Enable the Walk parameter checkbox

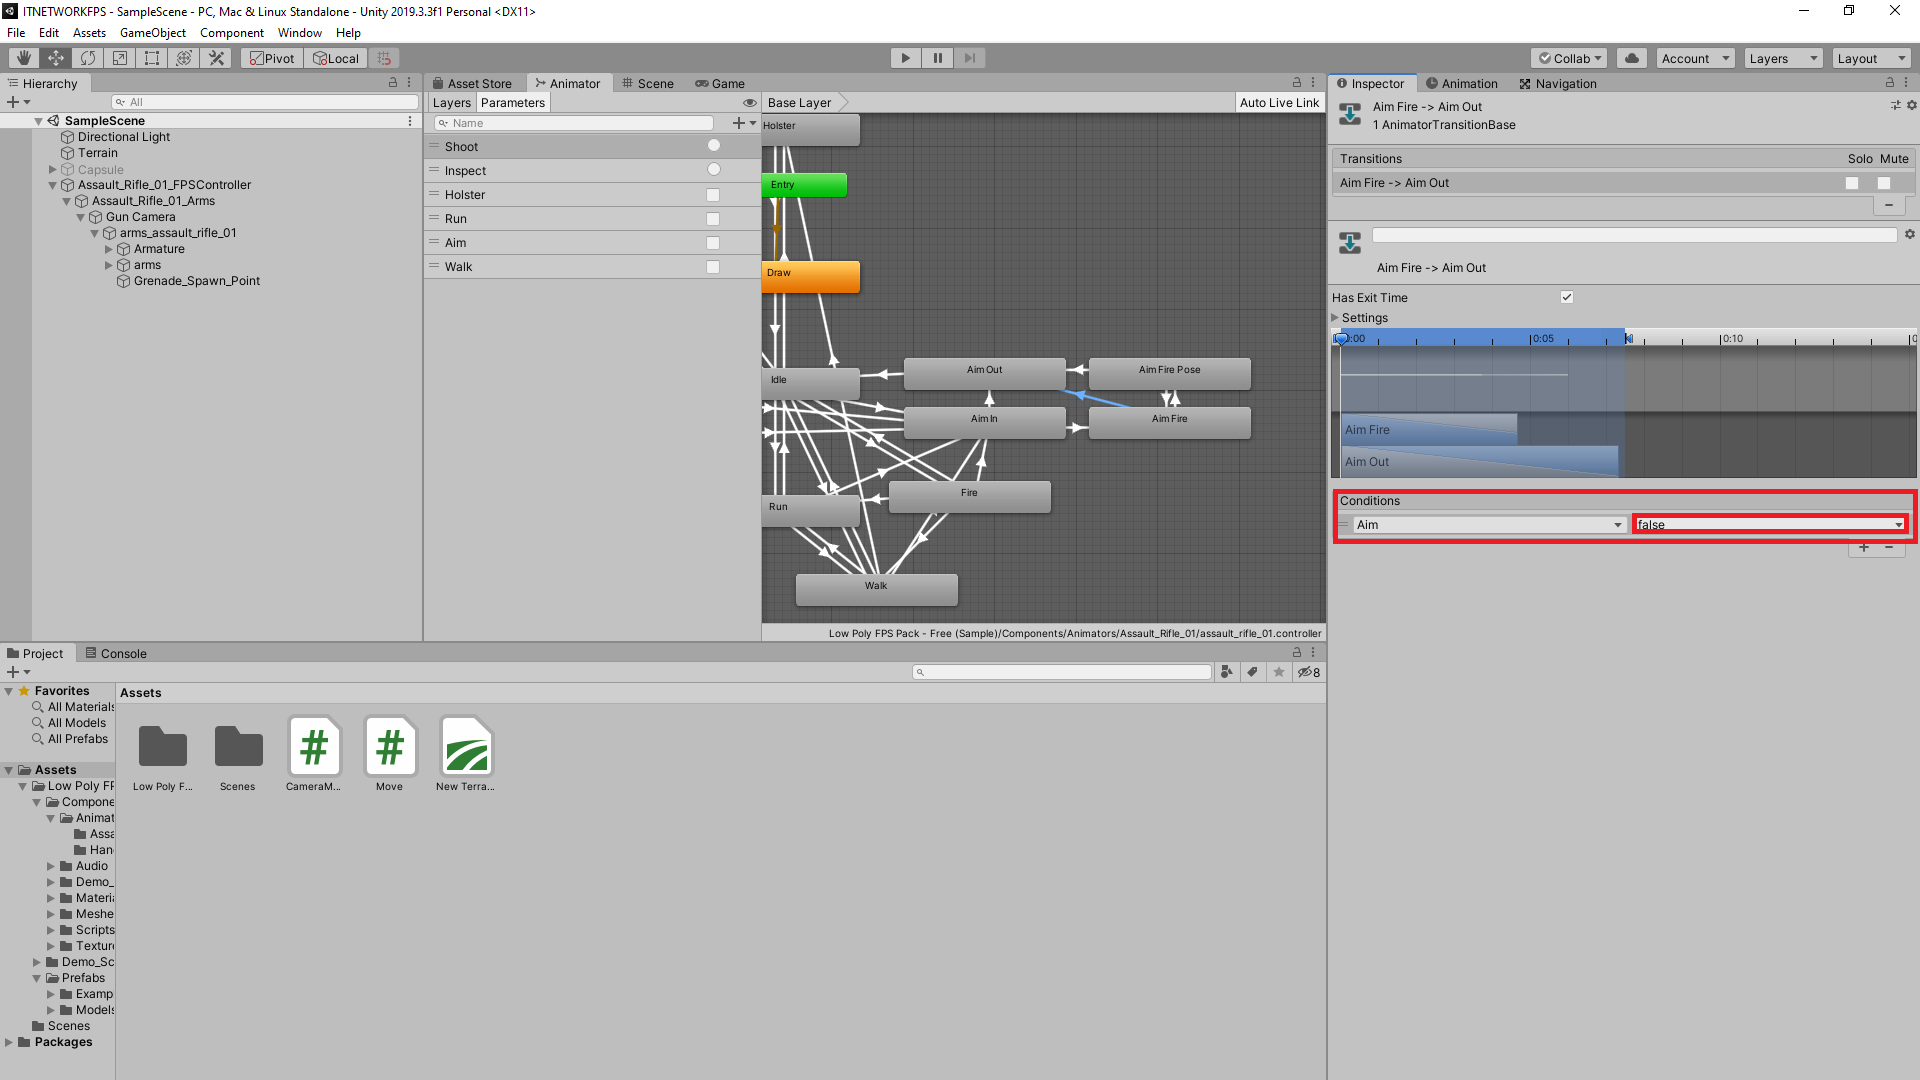click(x=712, y=266)
